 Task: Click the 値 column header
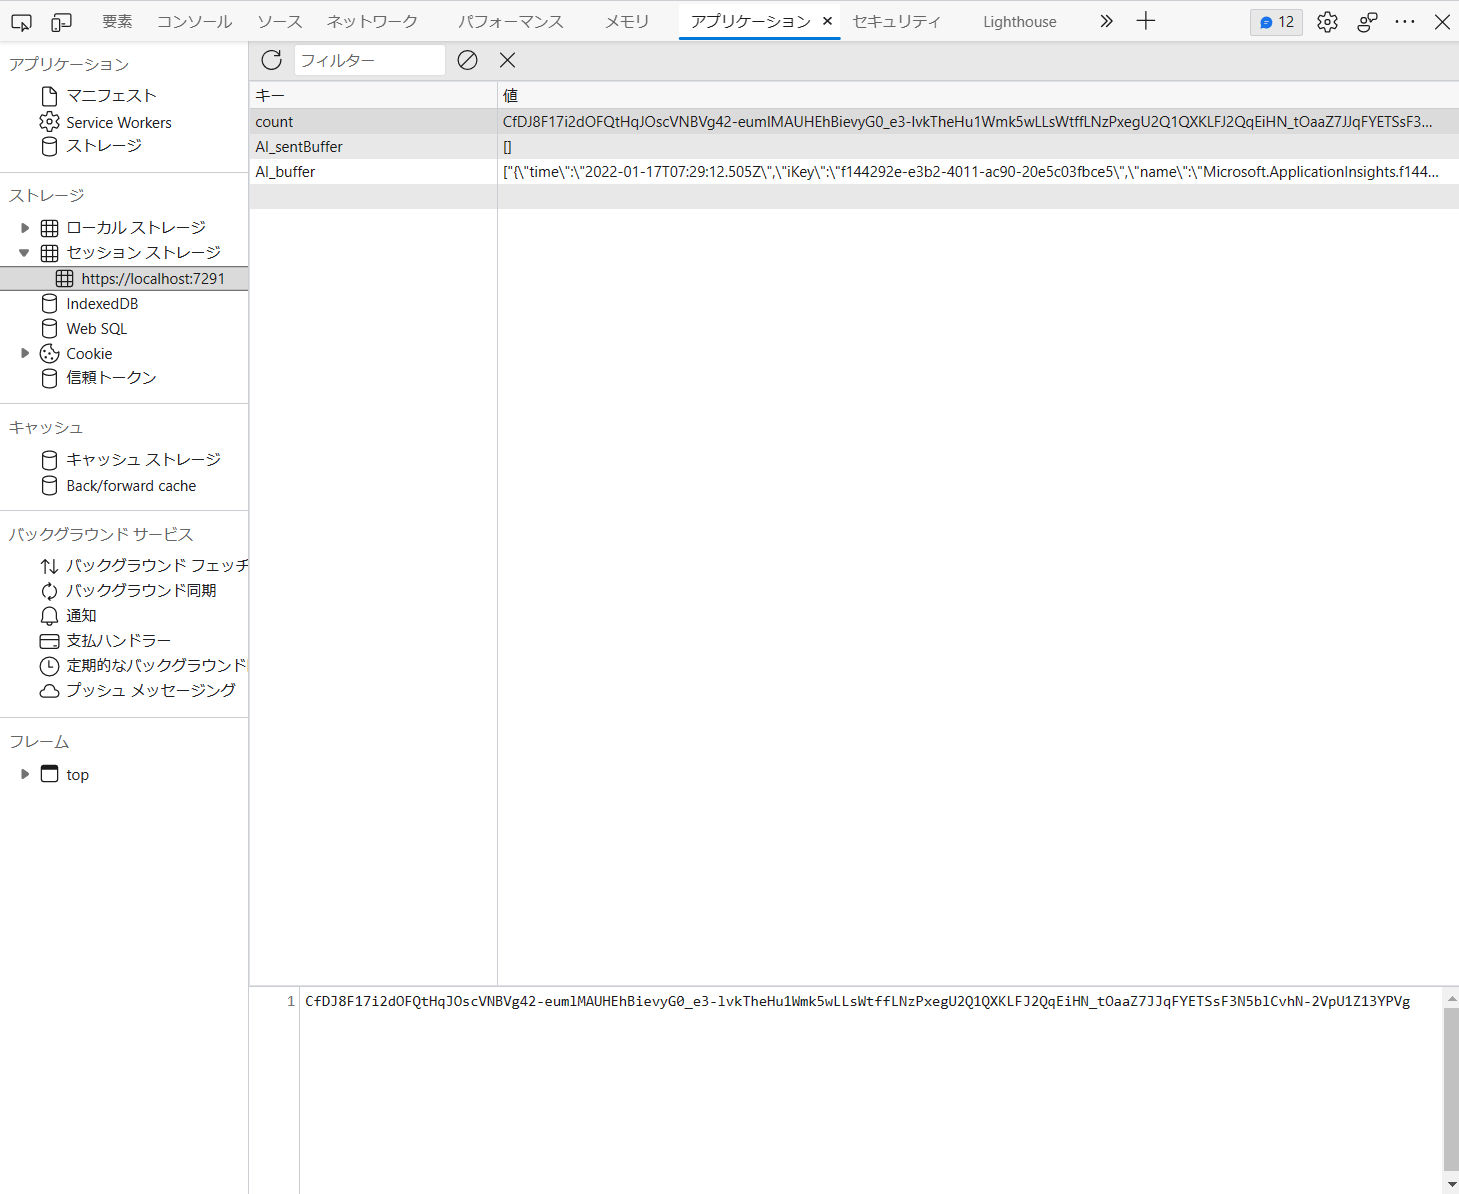coord(978,95)
